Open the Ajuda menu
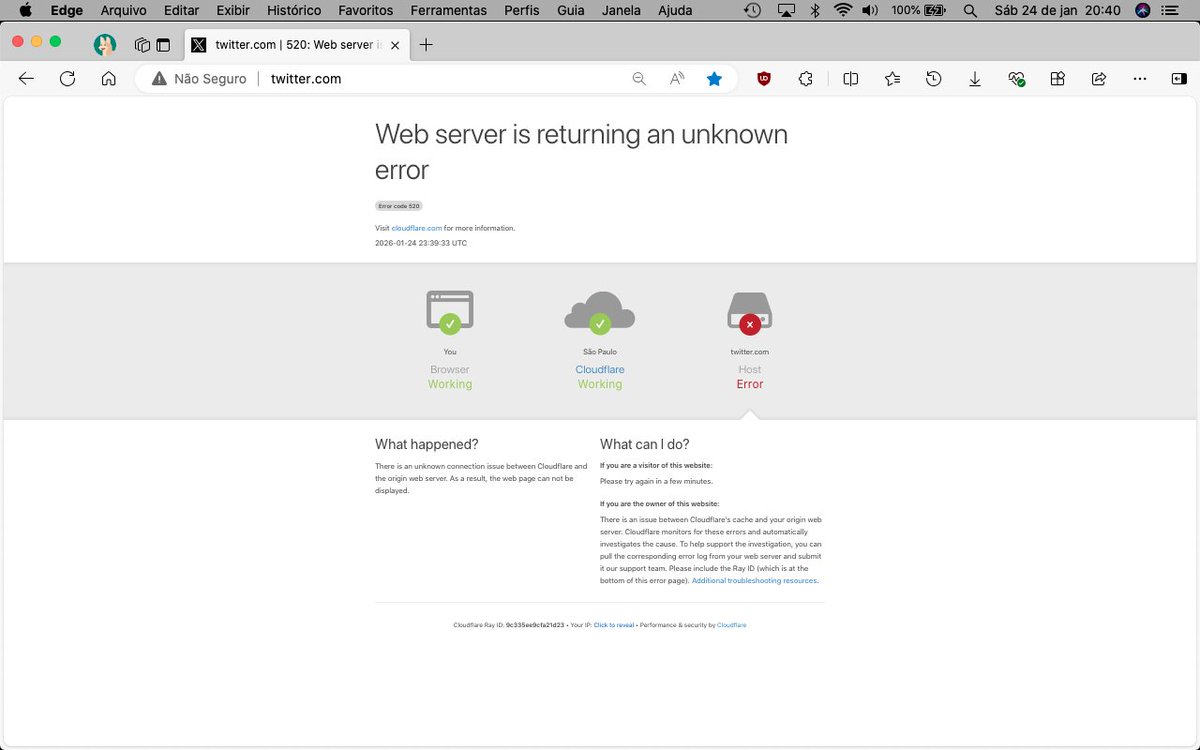The height and width of the screenshot is (750, 1200). pos(675,10)
